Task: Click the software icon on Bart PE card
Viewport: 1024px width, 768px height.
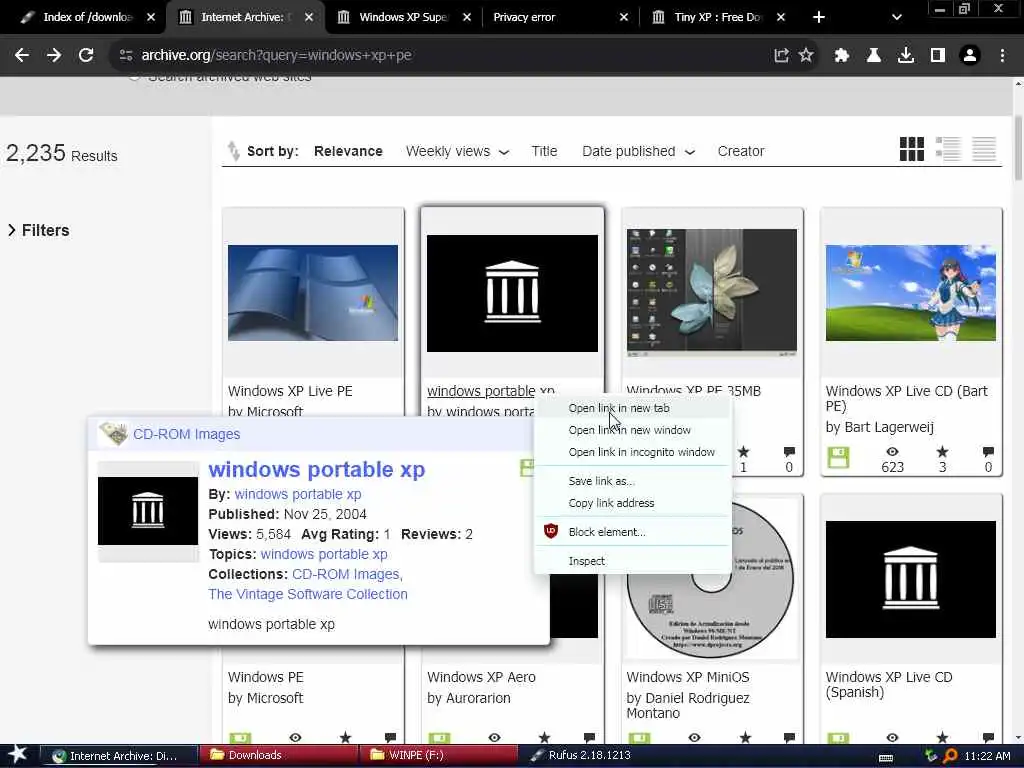Action: point(839,458)
